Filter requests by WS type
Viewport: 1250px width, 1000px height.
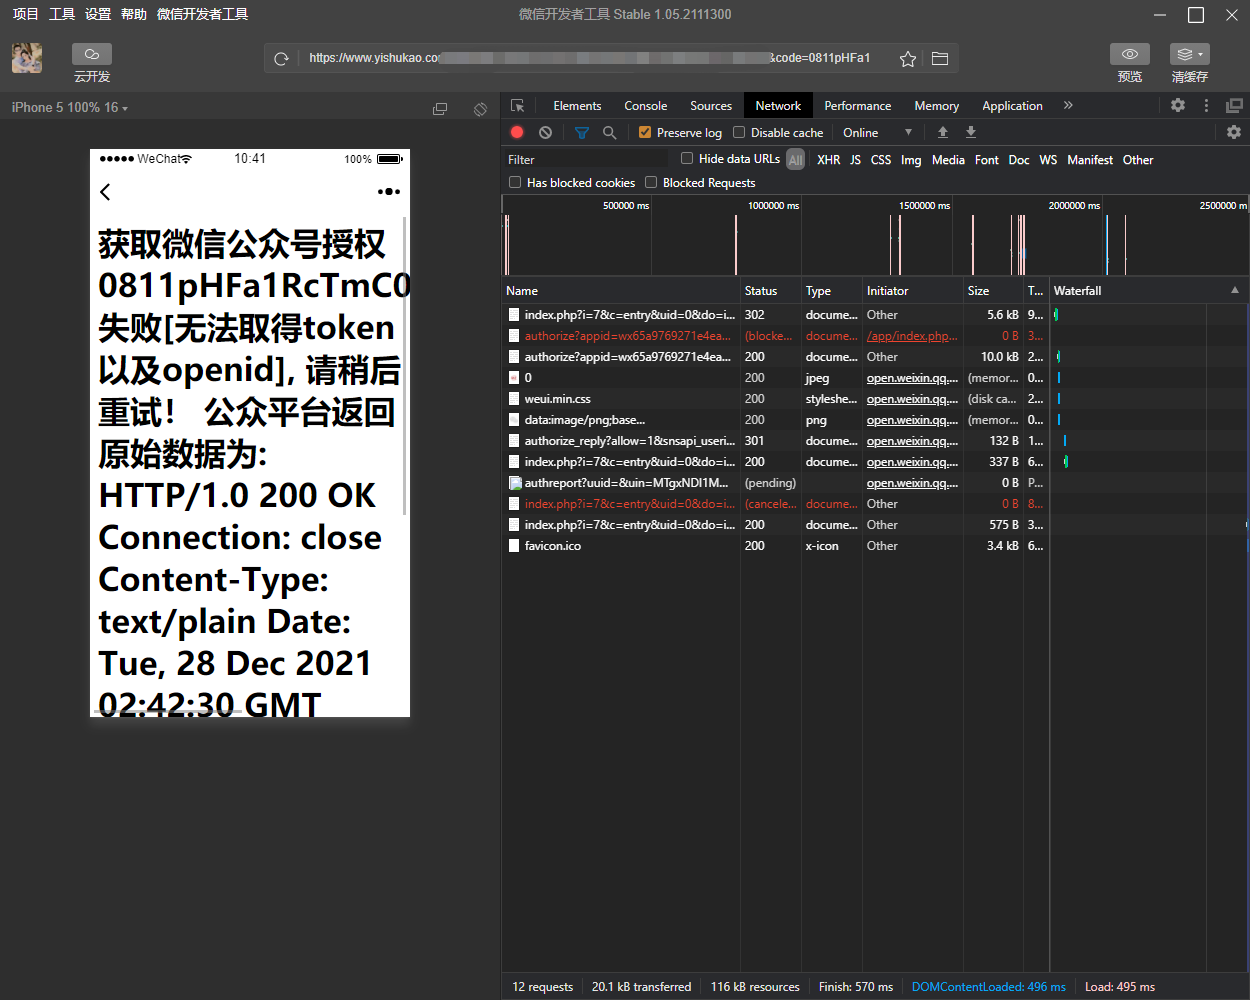coord(1048,159)
